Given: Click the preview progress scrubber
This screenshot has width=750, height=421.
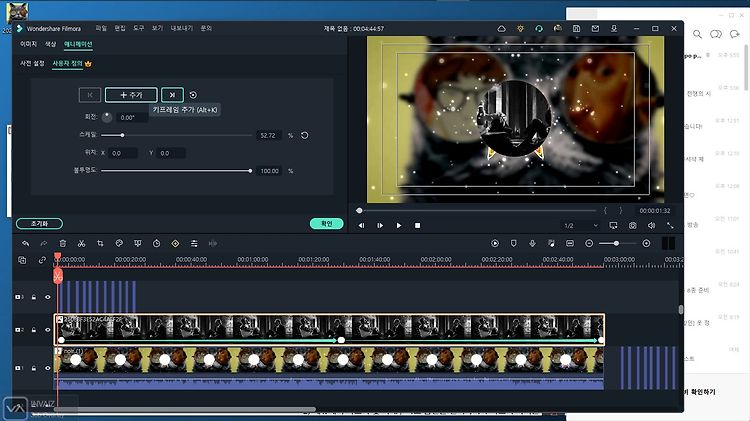Looking at the screenshot, I should coord(359,210).
